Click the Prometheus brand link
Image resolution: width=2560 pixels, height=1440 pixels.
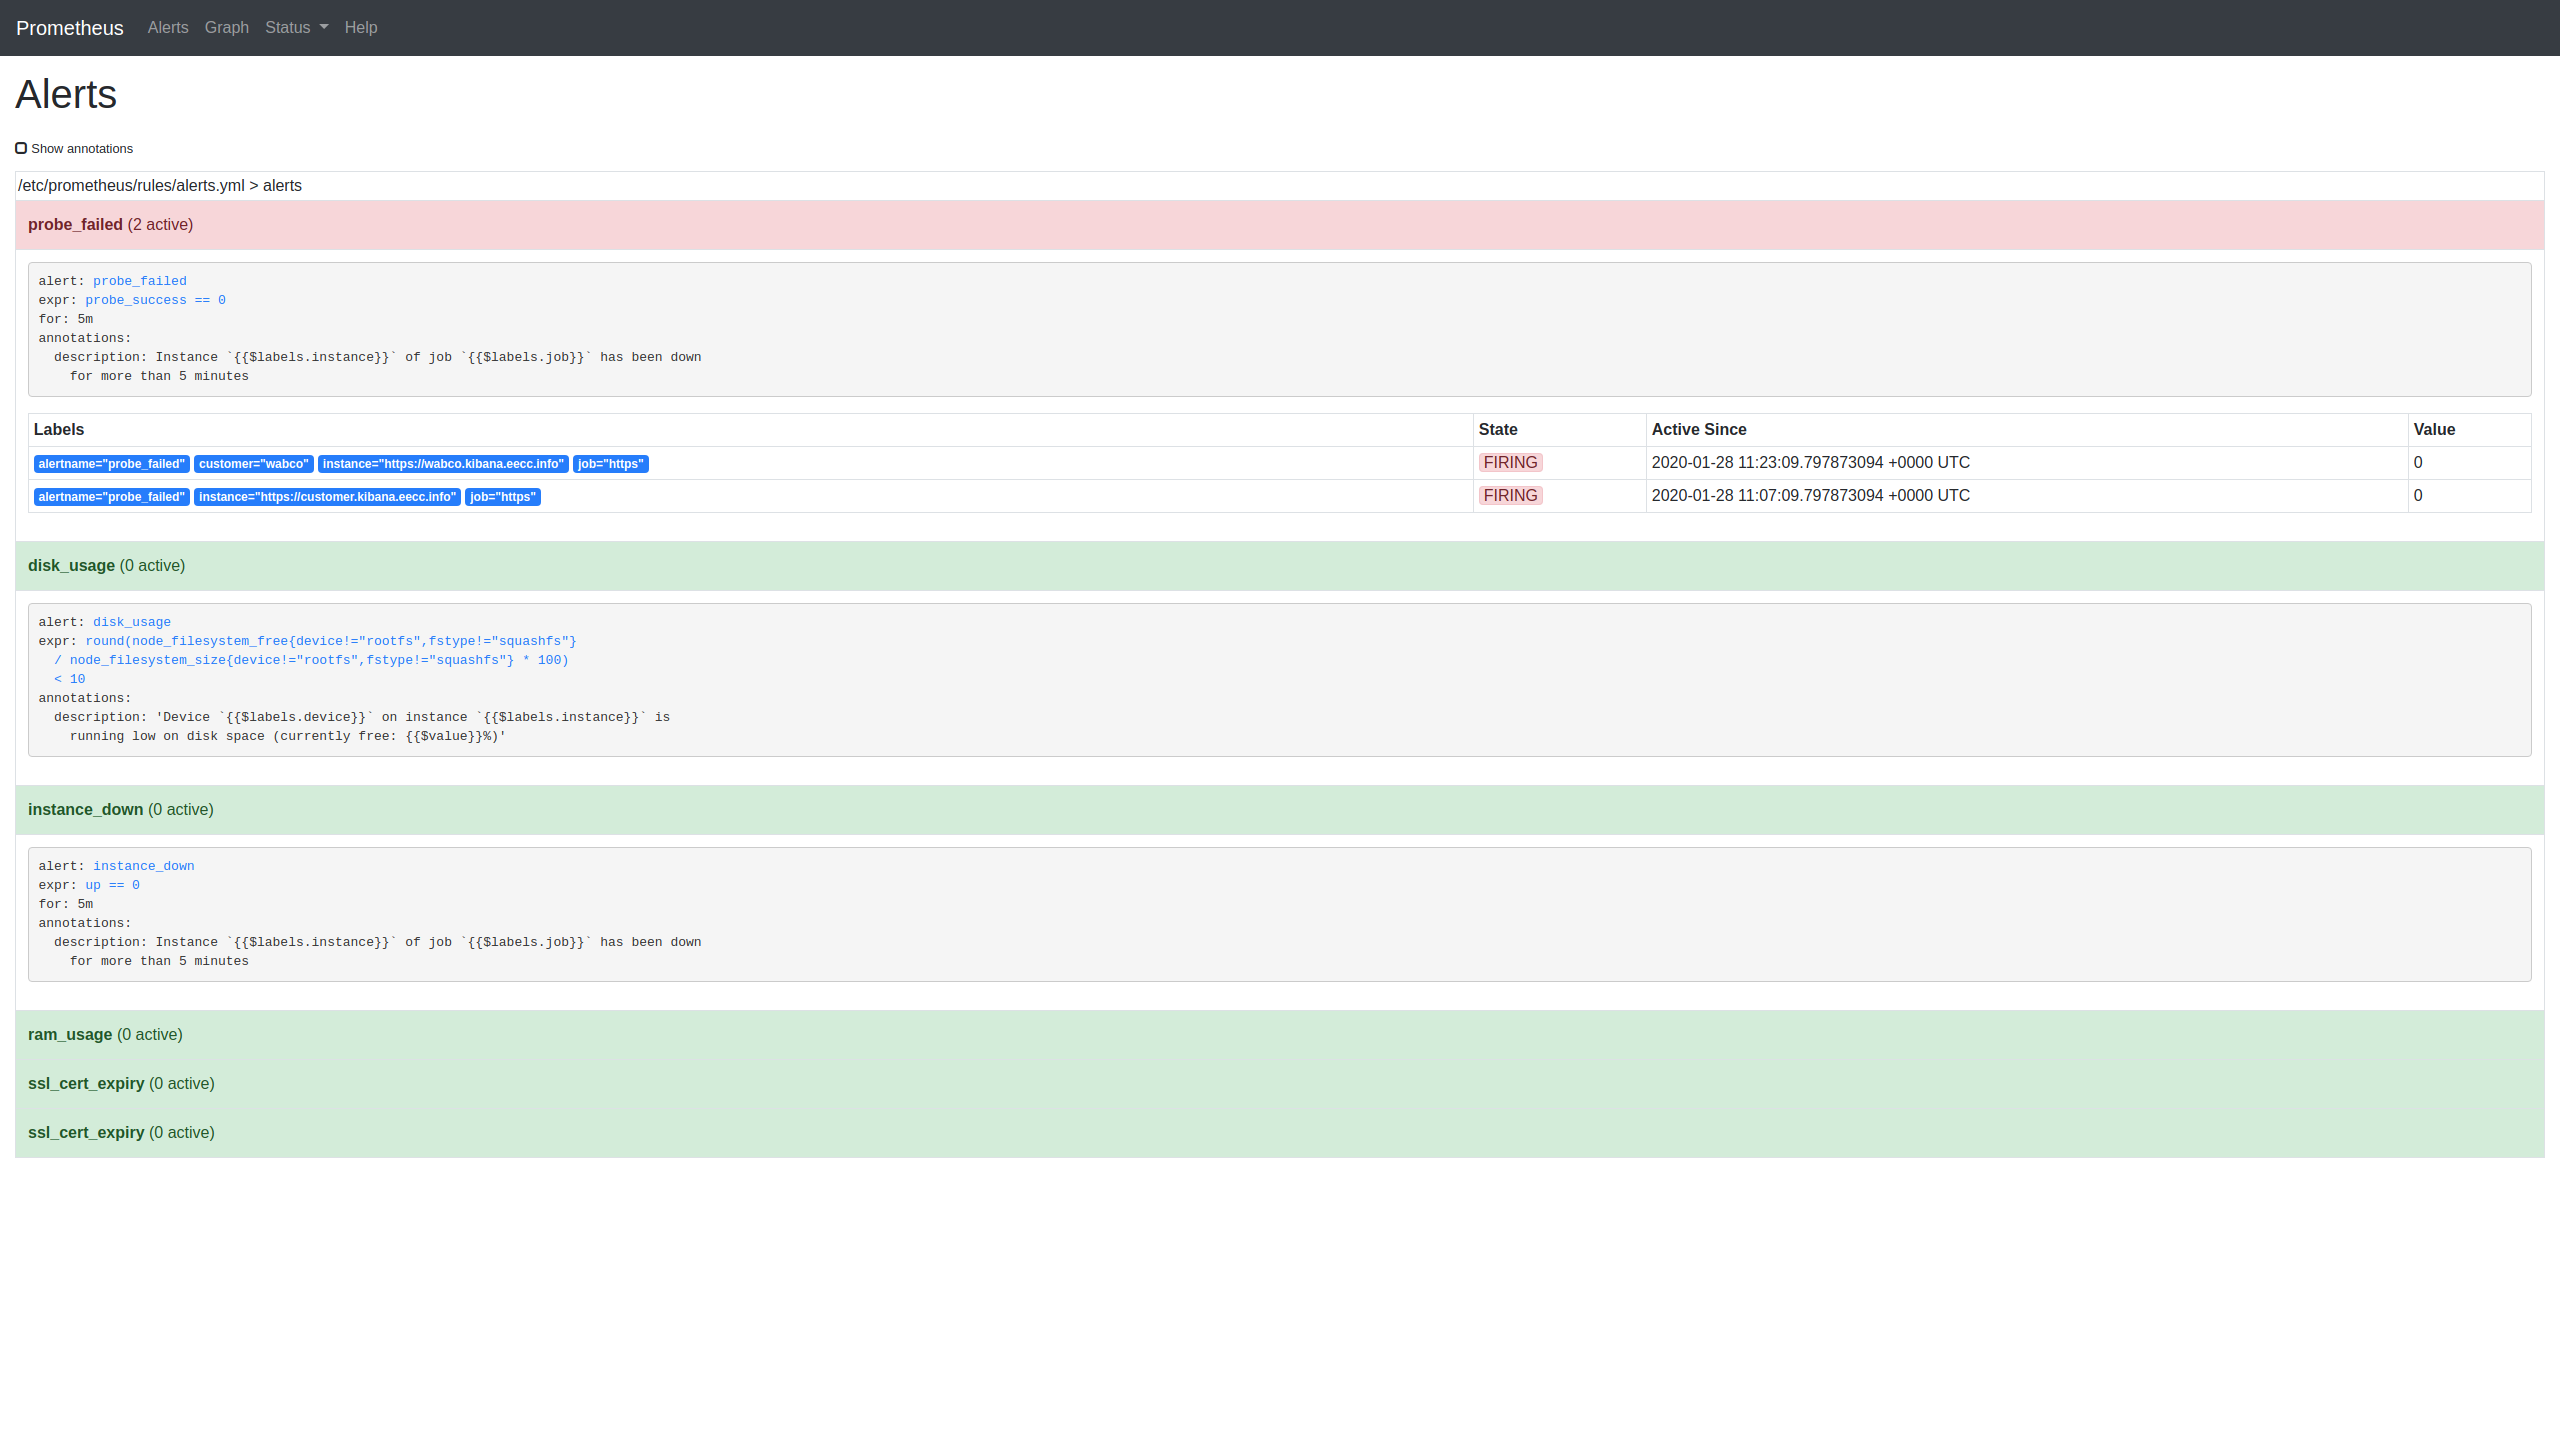(x=70, y=28)
